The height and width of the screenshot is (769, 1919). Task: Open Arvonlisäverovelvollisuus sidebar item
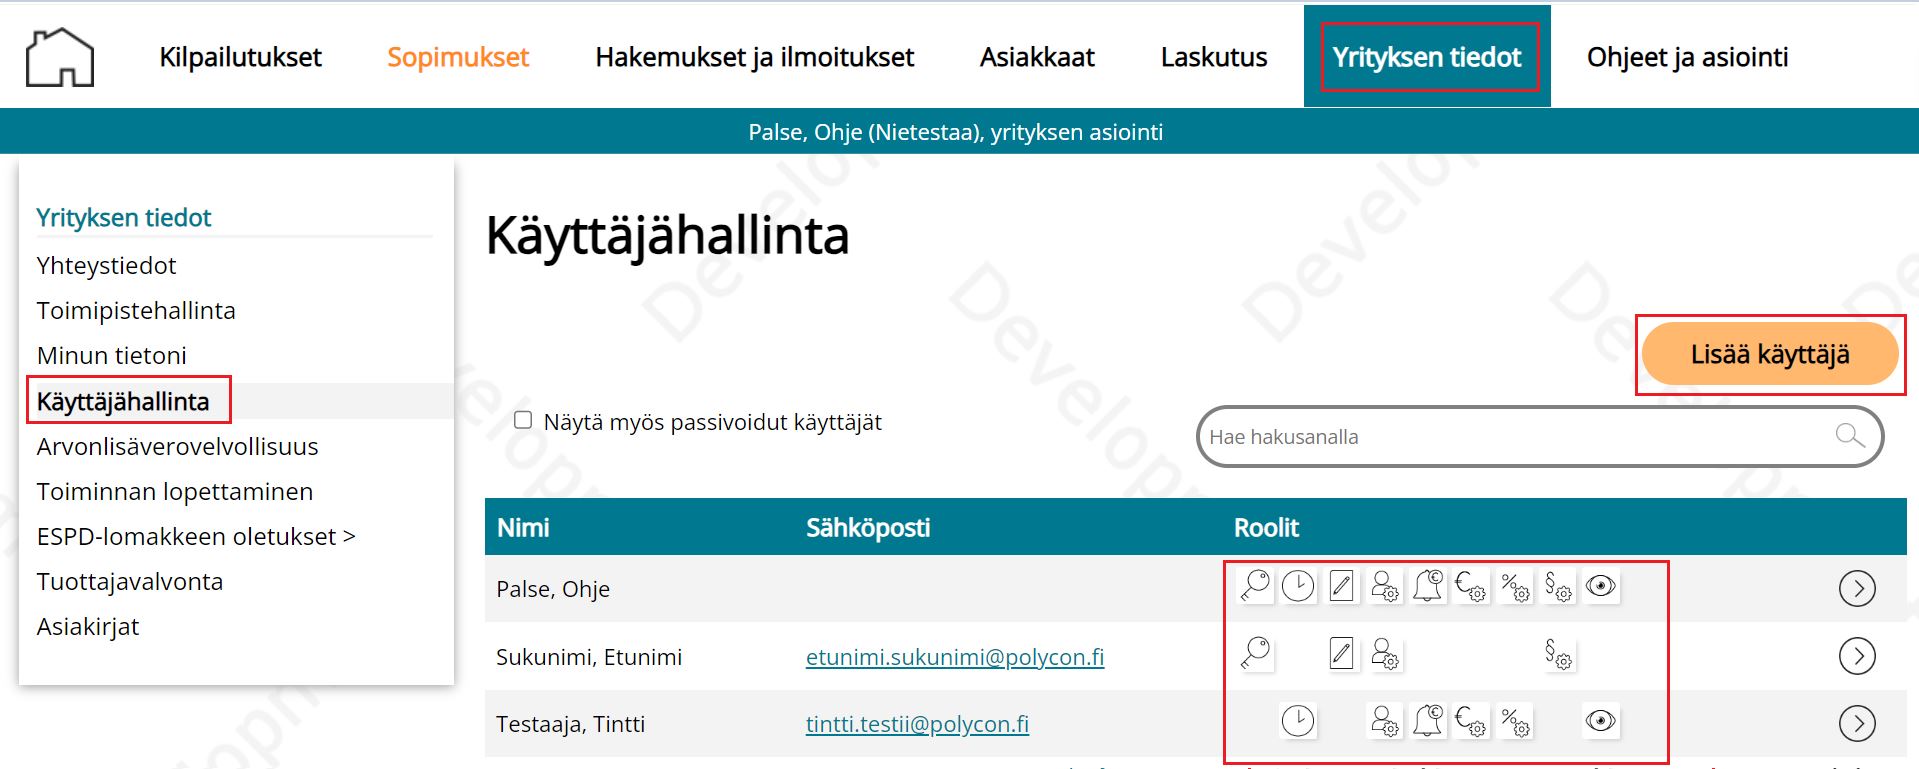click(x=177, y=447)
